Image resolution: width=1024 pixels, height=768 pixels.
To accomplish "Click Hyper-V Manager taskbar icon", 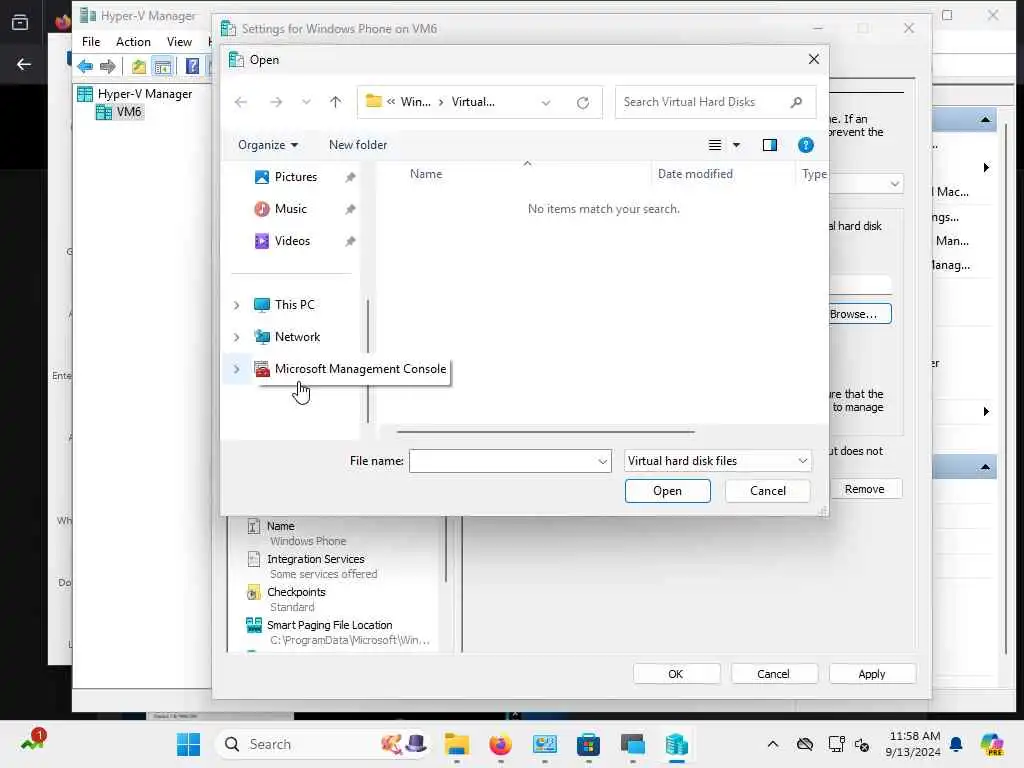I will (677, 744).
